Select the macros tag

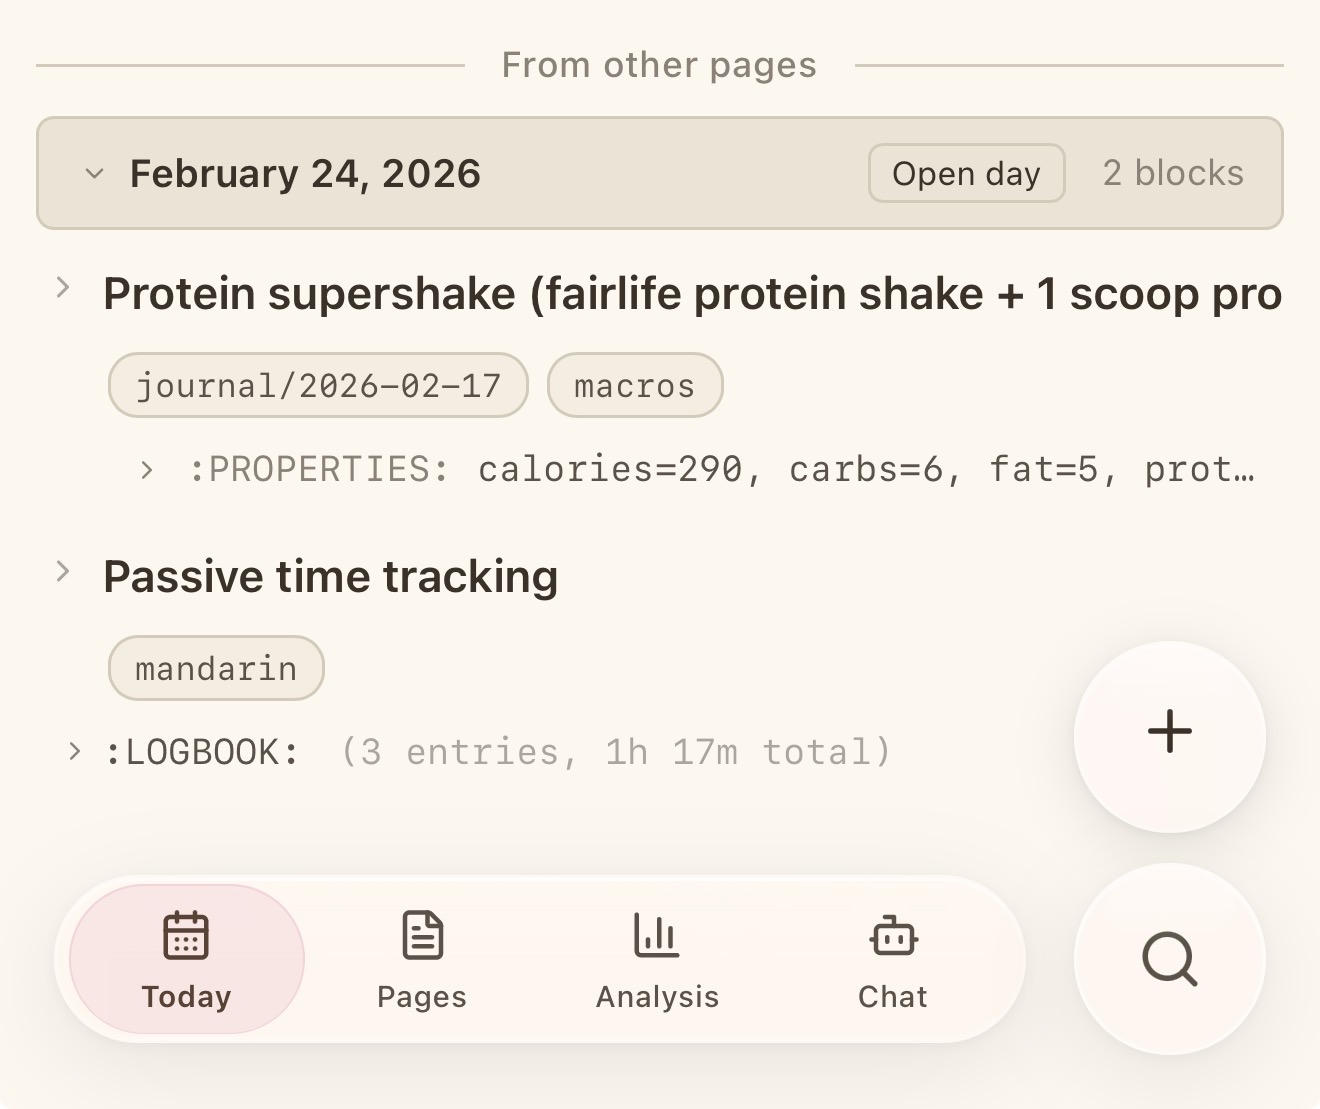point(634,385)
